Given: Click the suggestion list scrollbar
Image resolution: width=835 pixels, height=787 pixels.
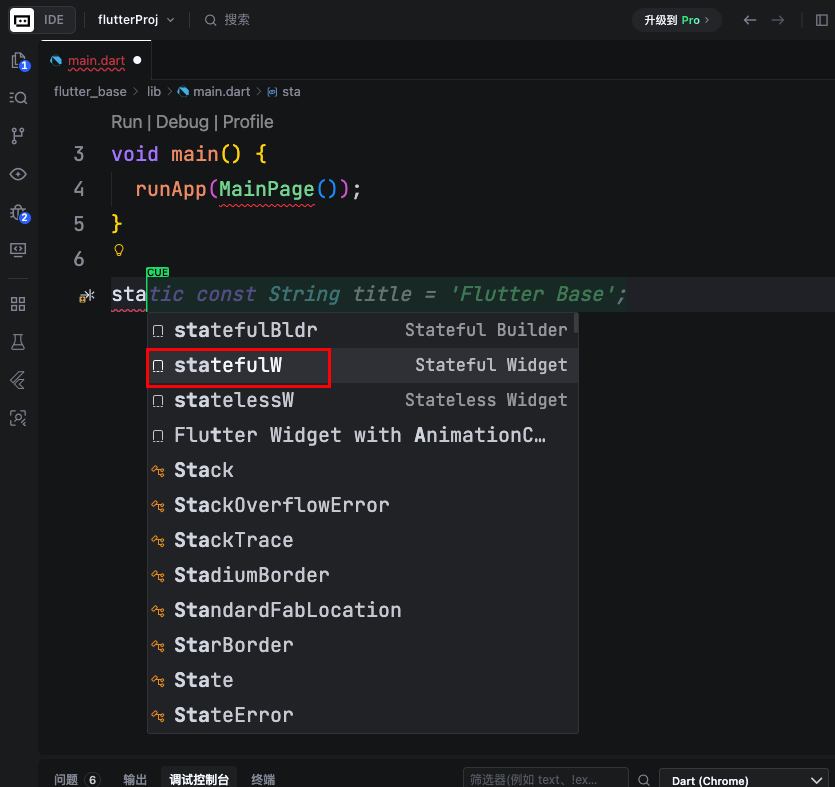Looking at the screenshot, I should pyautogui.click(x=575, y=330).
